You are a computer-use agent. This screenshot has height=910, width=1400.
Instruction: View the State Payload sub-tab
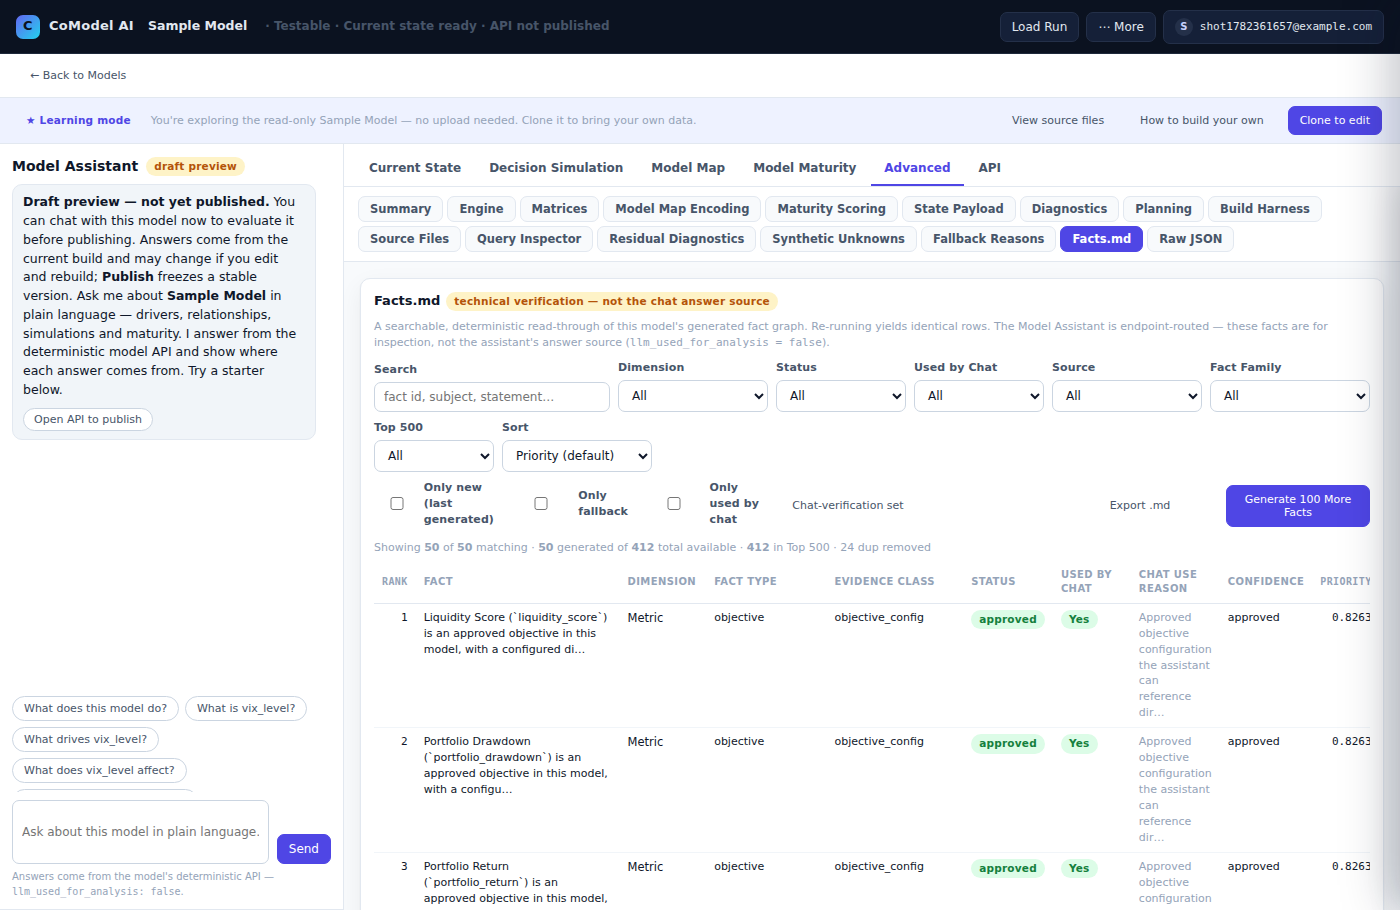tap(959, 209)
